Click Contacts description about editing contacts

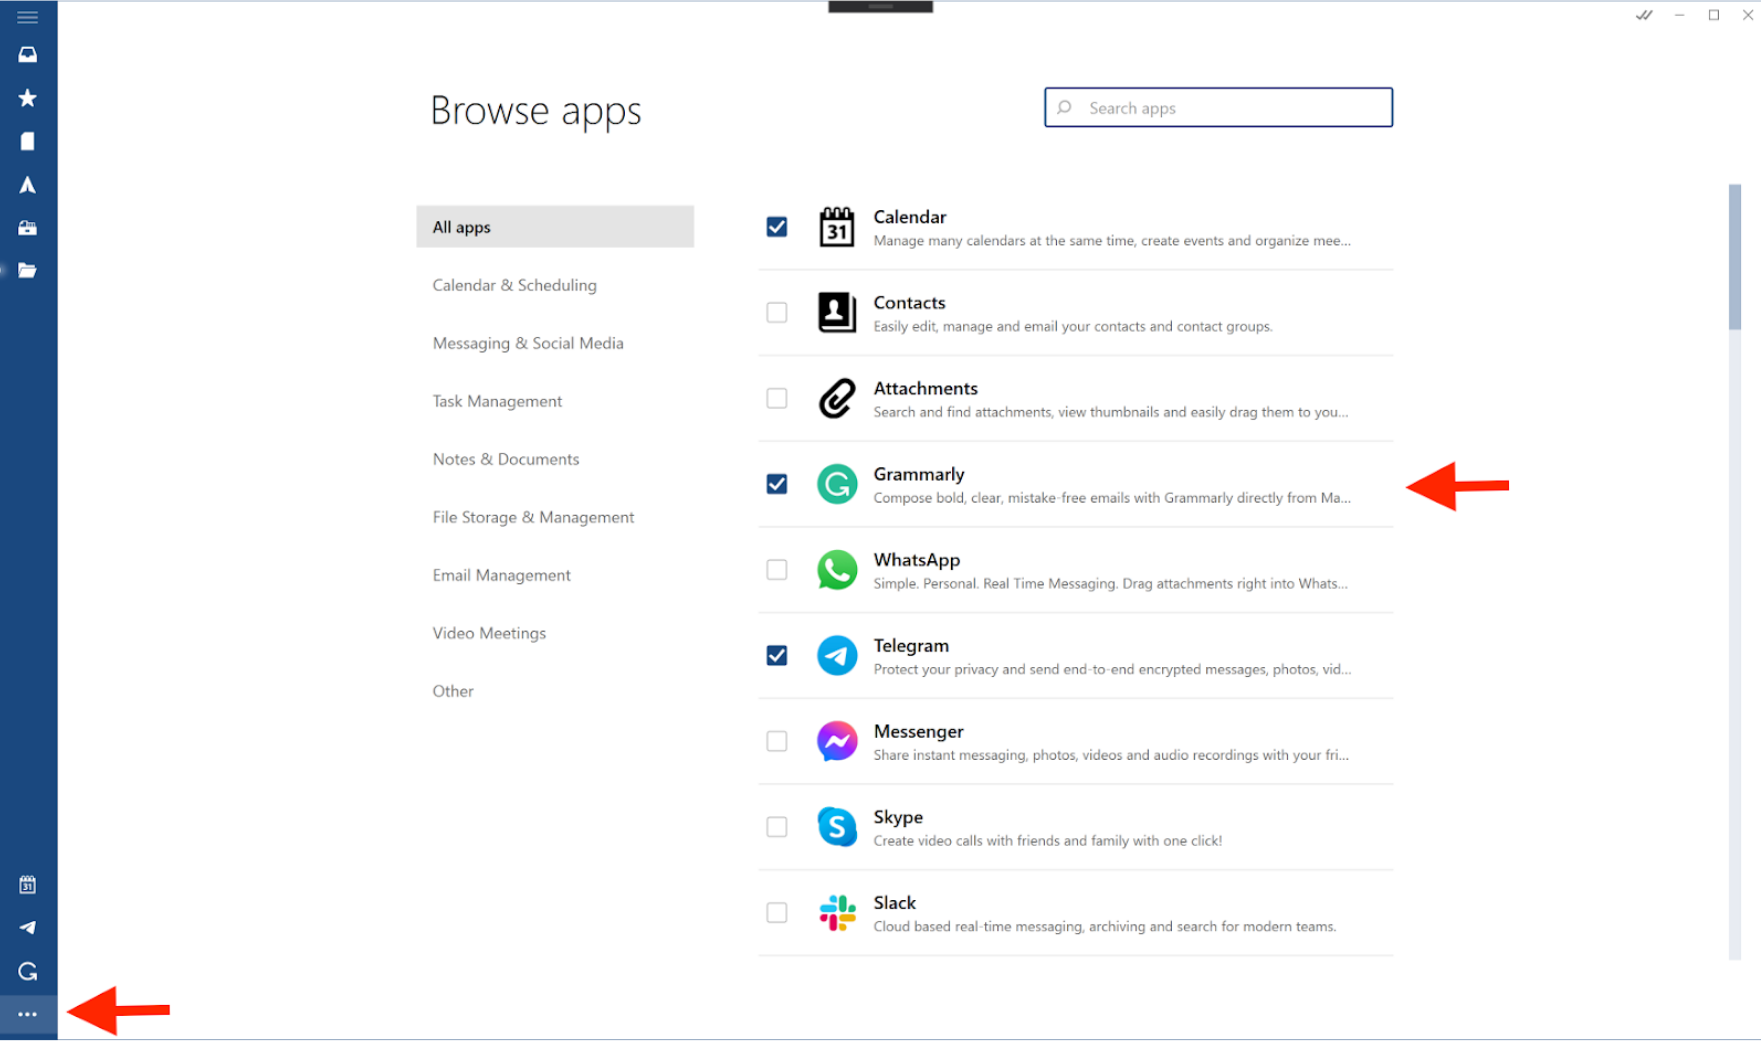[x=1072, y=327]
